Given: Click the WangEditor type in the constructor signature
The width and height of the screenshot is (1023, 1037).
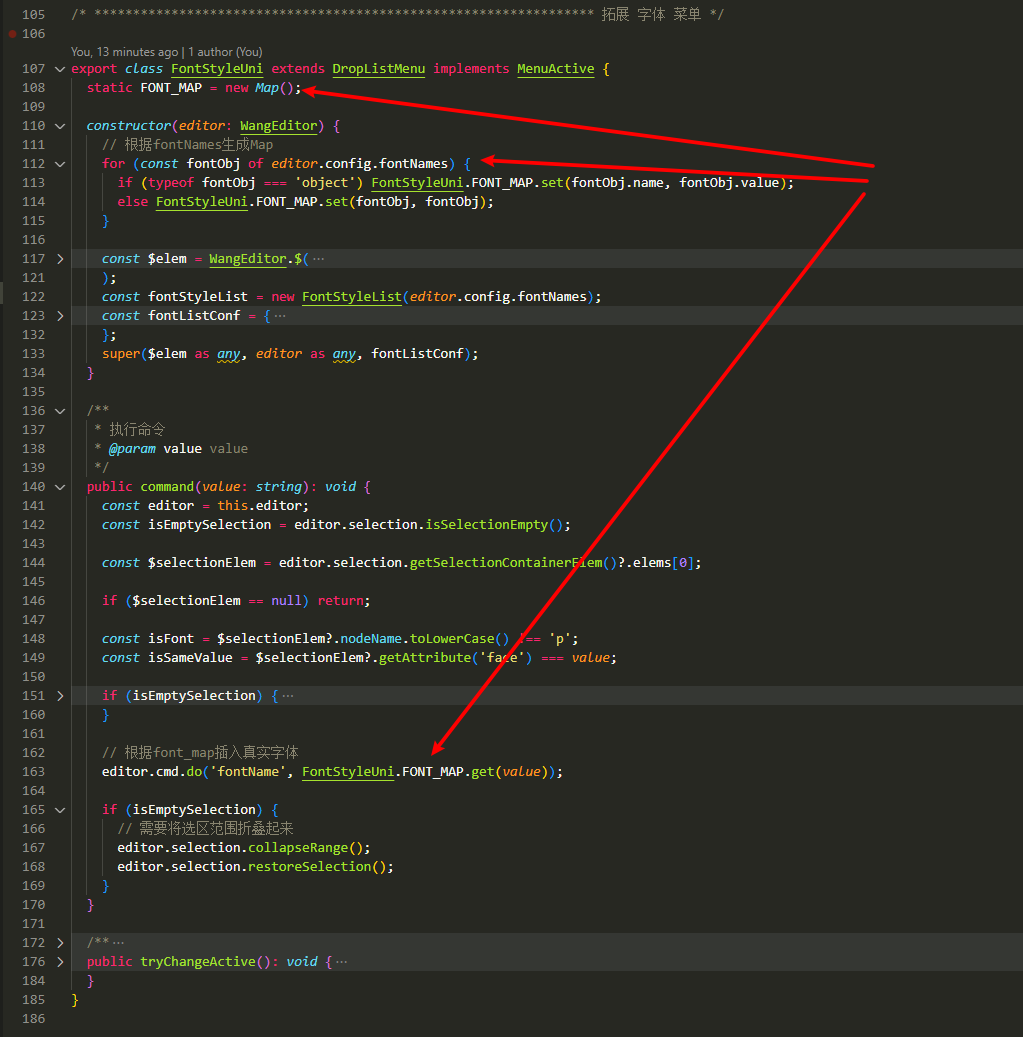Looking at the screenshot, I should click(278, 126).
